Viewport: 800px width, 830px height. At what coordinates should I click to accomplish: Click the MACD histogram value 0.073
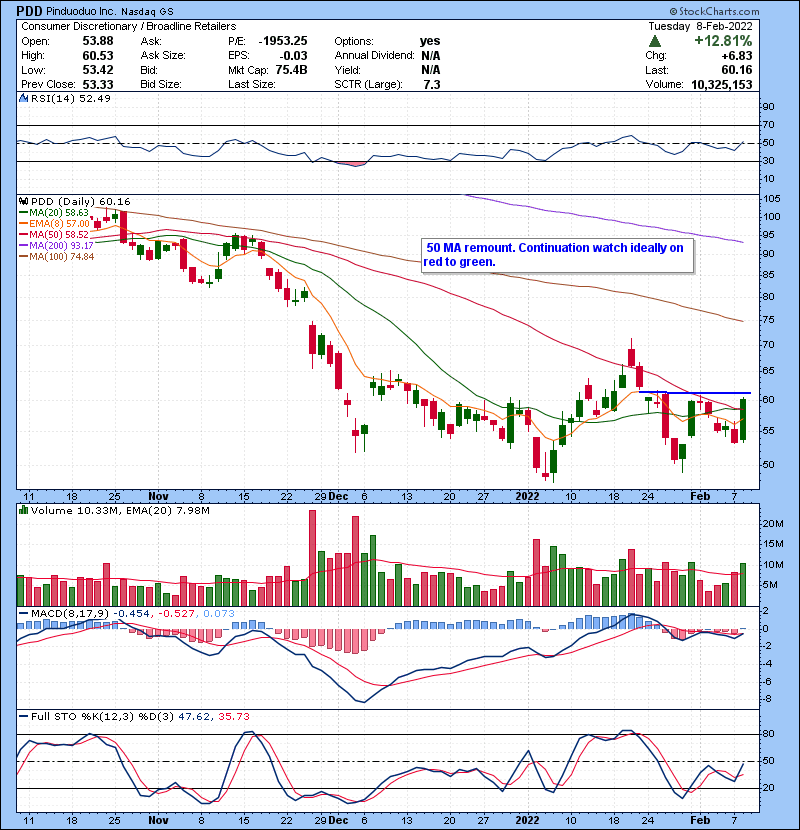(219, 614)
